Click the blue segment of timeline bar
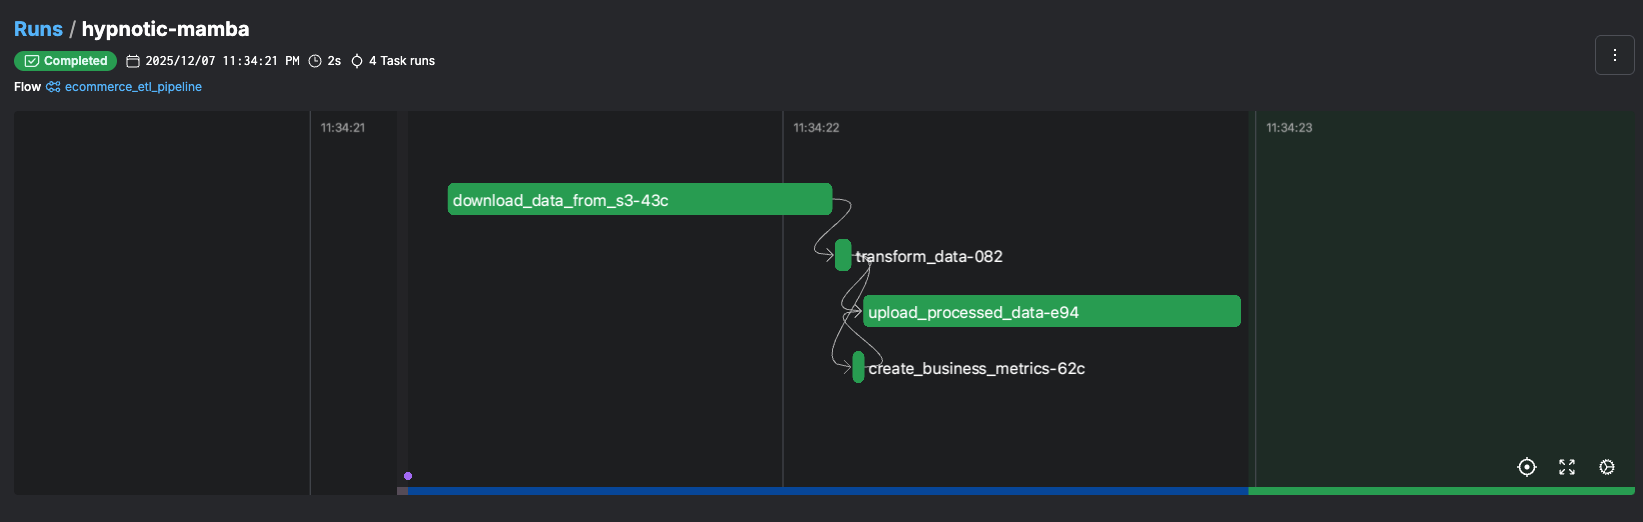This screenshot has height=522, width=1643. pos(827,491)
